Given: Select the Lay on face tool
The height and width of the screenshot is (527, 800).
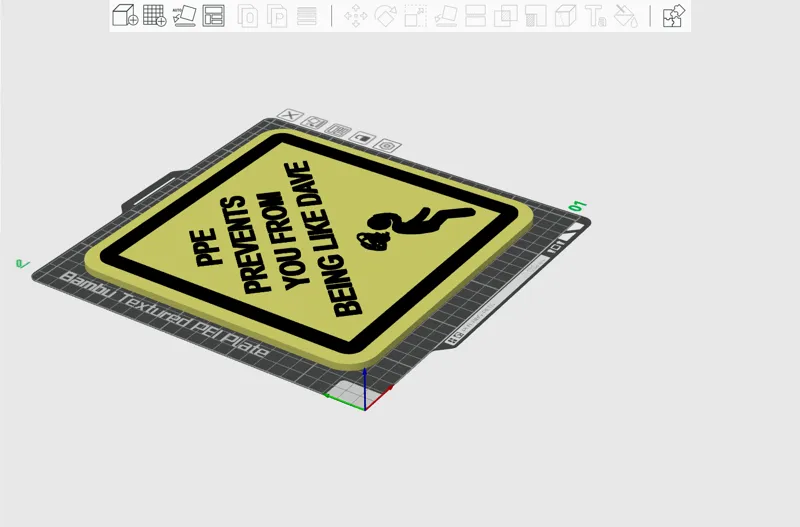Looking at the screenshot, I should point(445,15).
